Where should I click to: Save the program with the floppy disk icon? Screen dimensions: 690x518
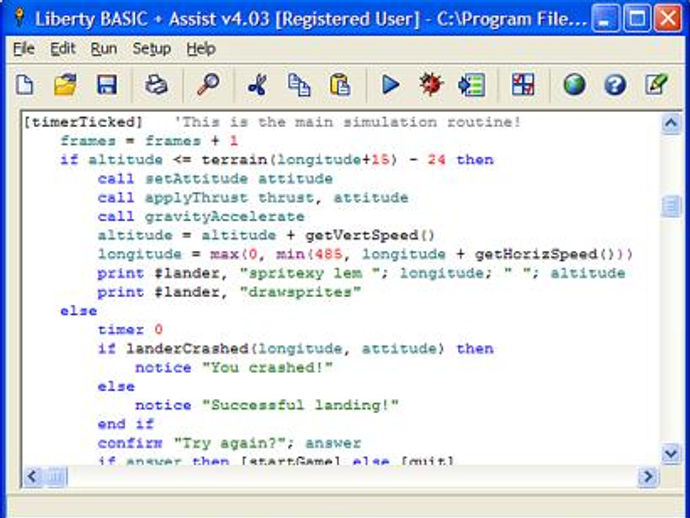[x=106, y=84]
